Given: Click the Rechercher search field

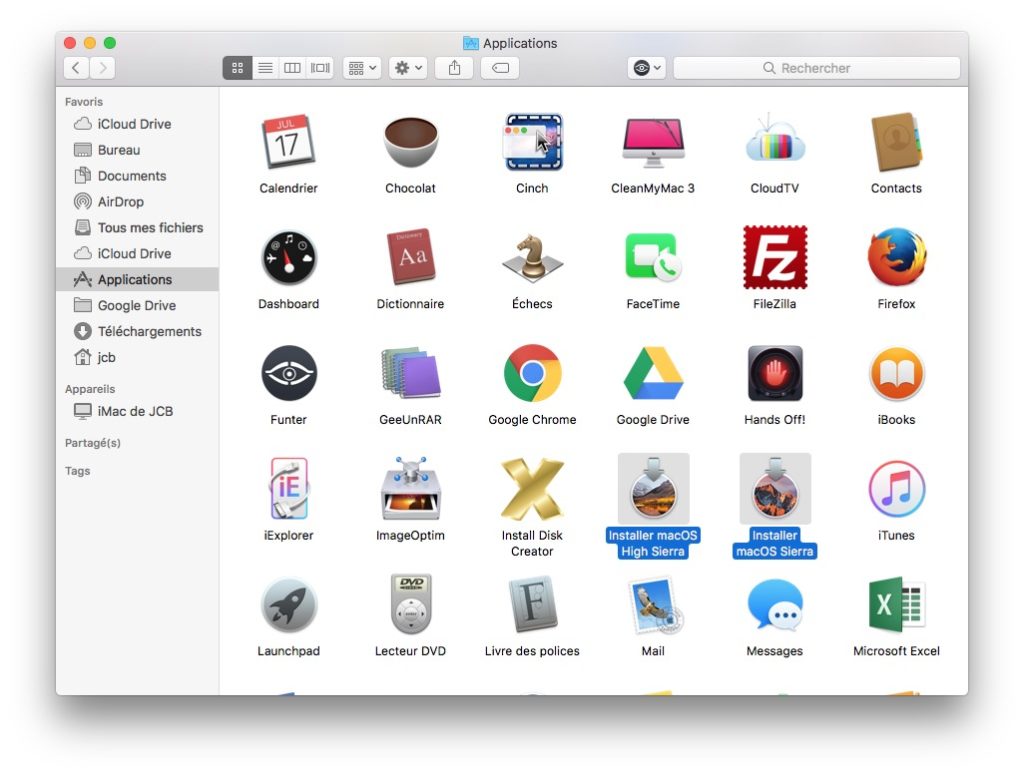Looking at the screenshot, I should (x=817, y=68).
